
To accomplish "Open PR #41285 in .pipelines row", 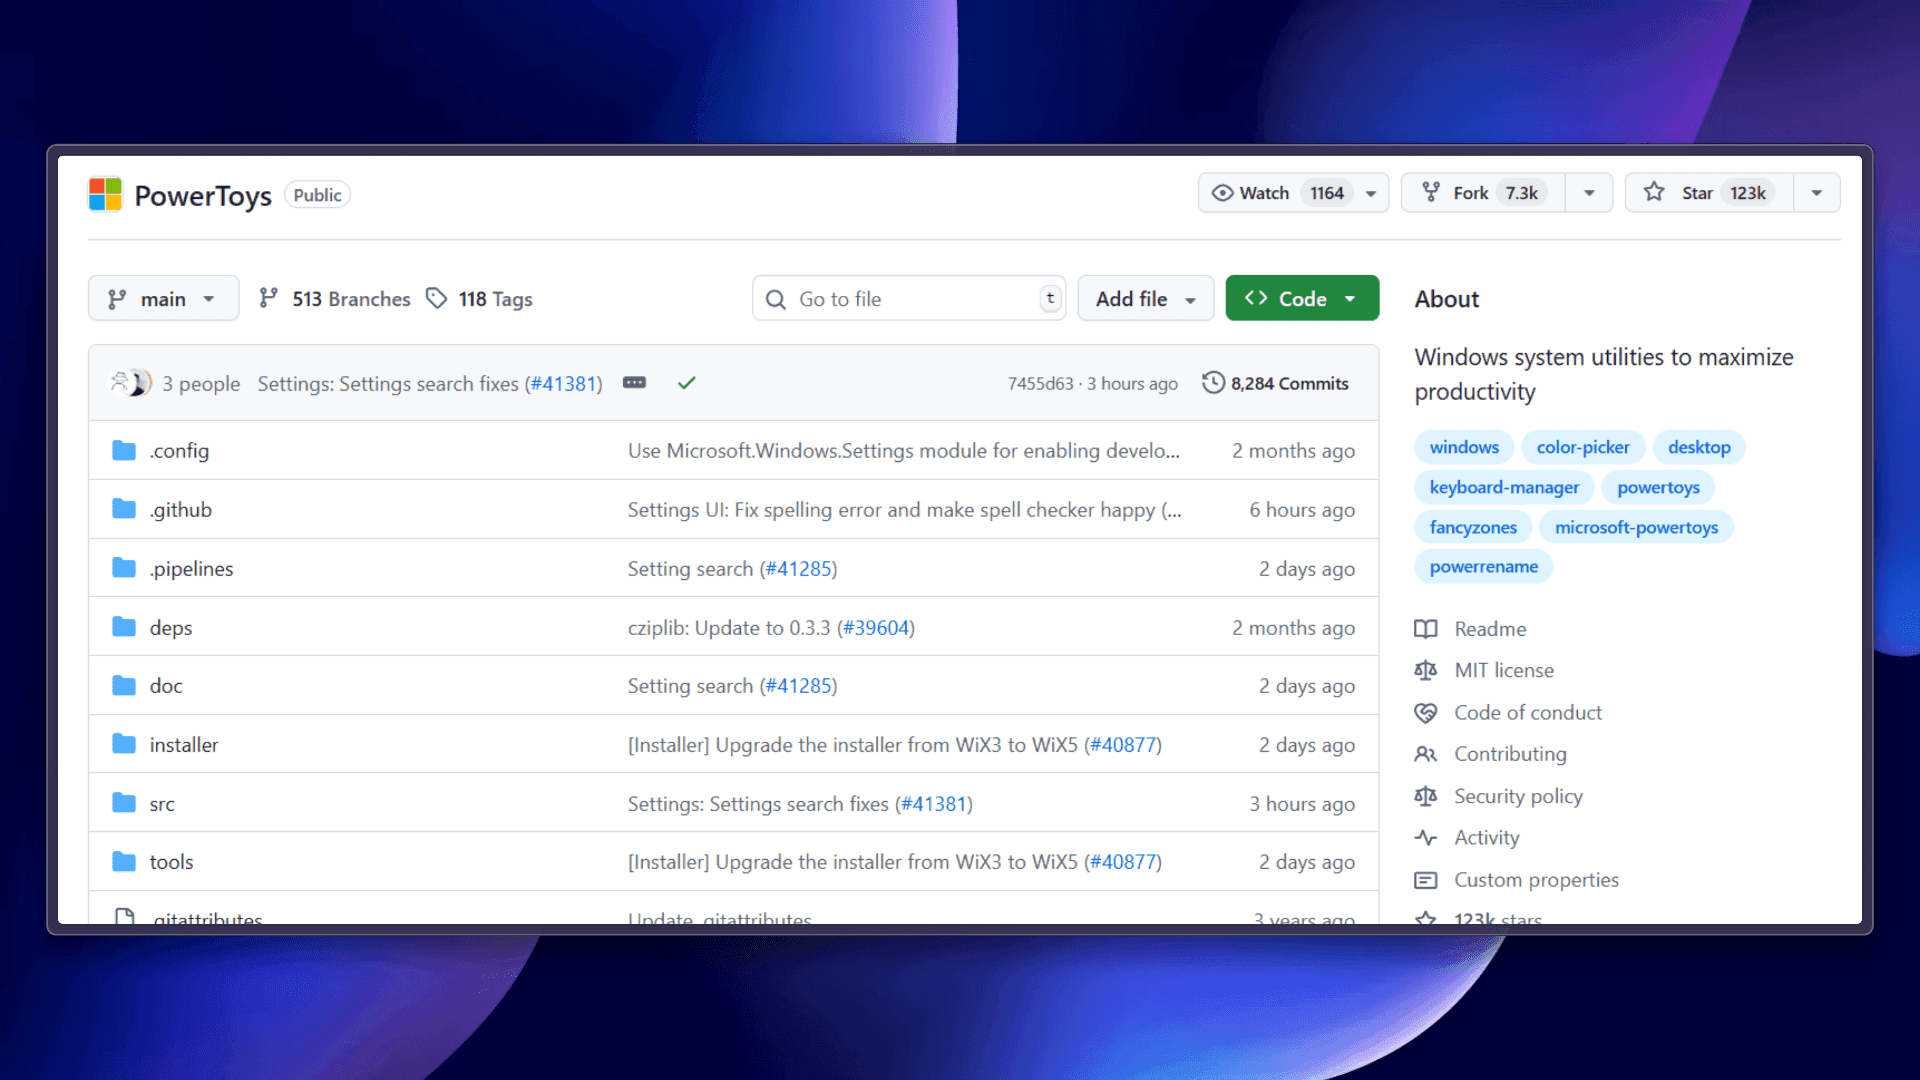I will click(798, 569).
